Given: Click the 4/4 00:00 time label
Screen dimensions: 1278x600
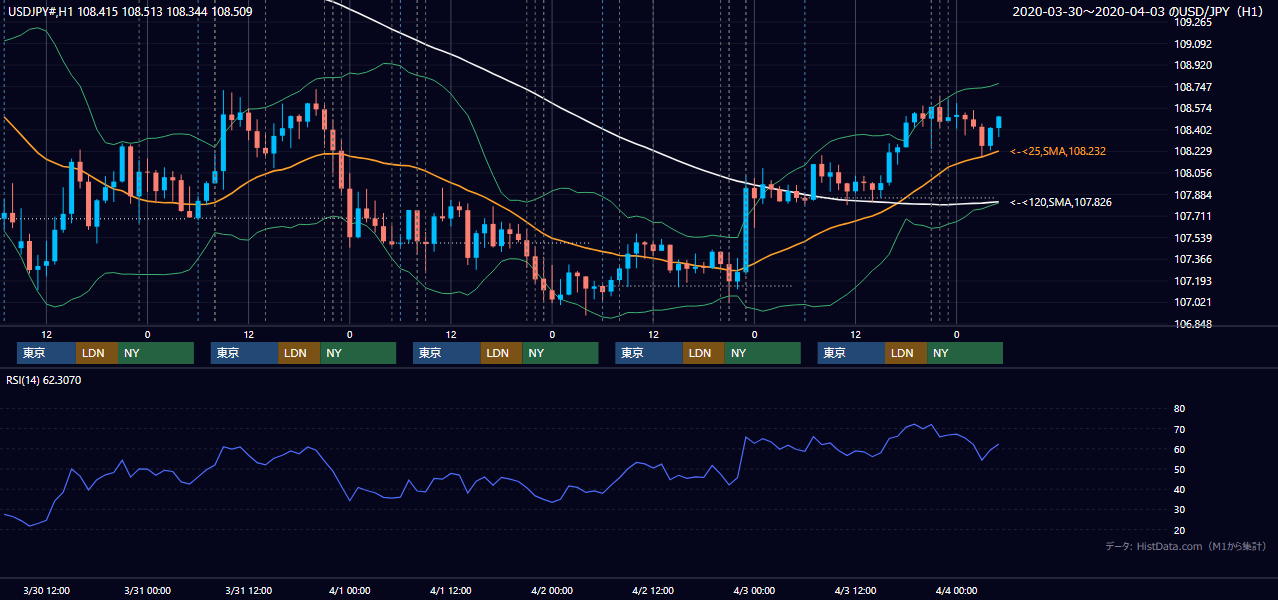Looking at the screenshot, I should point(956,590).
